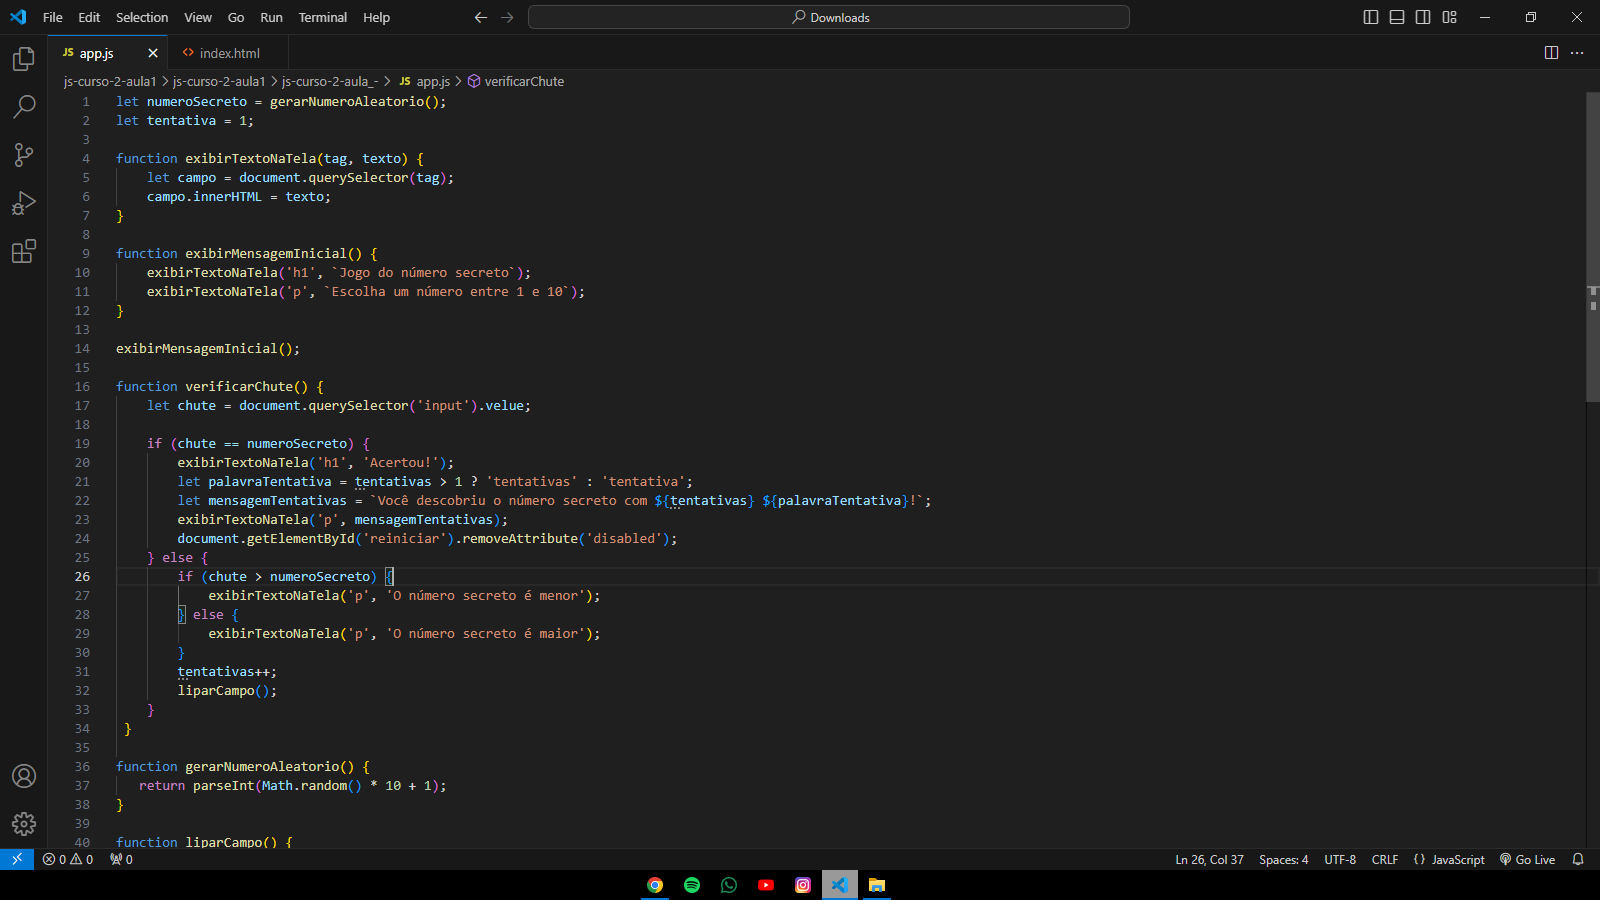
Task: Click line number 16 in the gutter
Action: (82, 386)
